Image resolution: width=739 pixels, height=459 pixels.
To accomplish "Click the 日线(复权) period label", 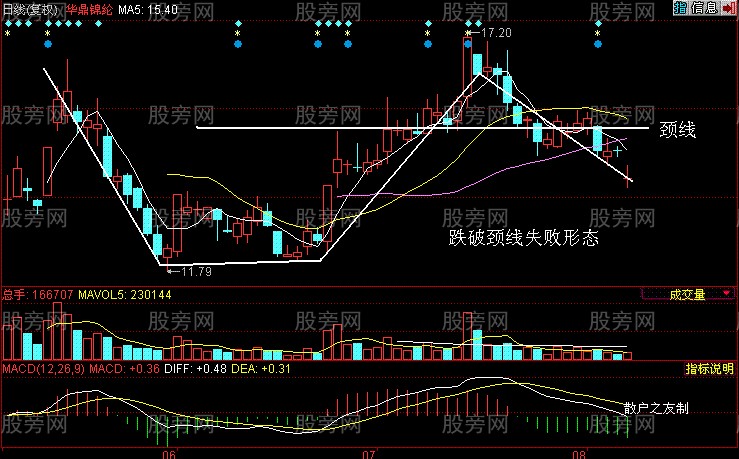I will click(30, 9).
